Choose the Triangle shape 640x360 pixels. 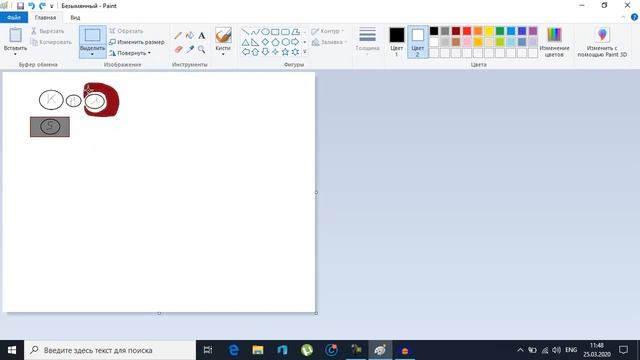point(245,42)
